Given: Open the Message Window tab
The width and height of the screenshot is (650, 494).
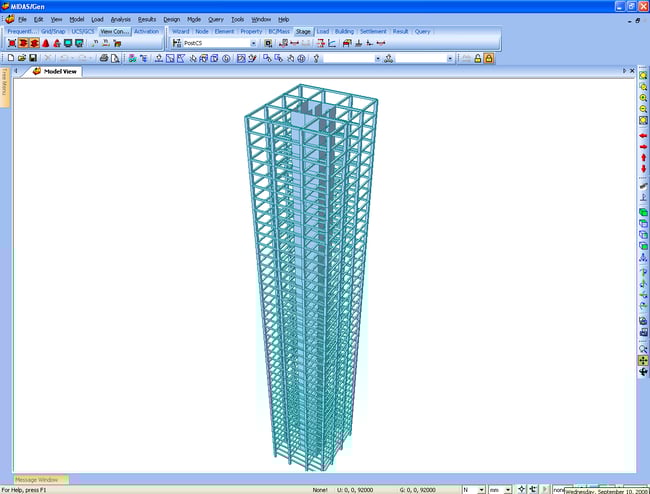Looking at the screenshot, I should [40, 480].
